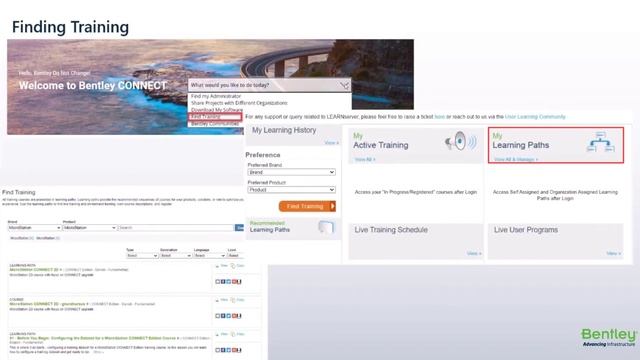Share MicroStation CONNECT 2D learning path on Twitter
Viewport: 640px width, 360px height.
click(x=229, y=282)
